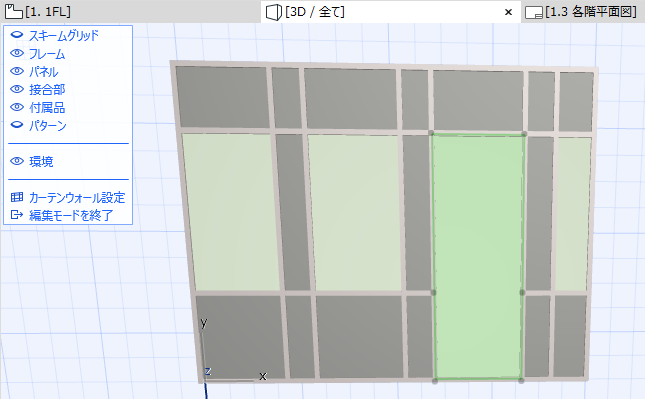Click the top-left gray panel of curtain wall
The image size is (645, 399).
coord(222,97)
